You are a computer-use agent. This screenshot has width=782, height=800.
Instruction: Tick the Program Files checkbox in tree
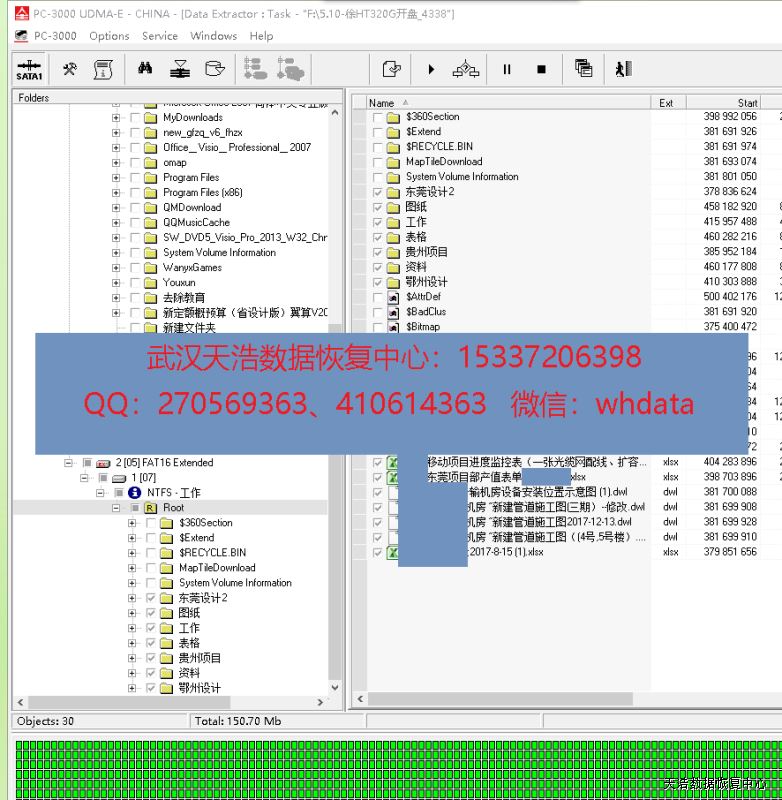(135, 178)
